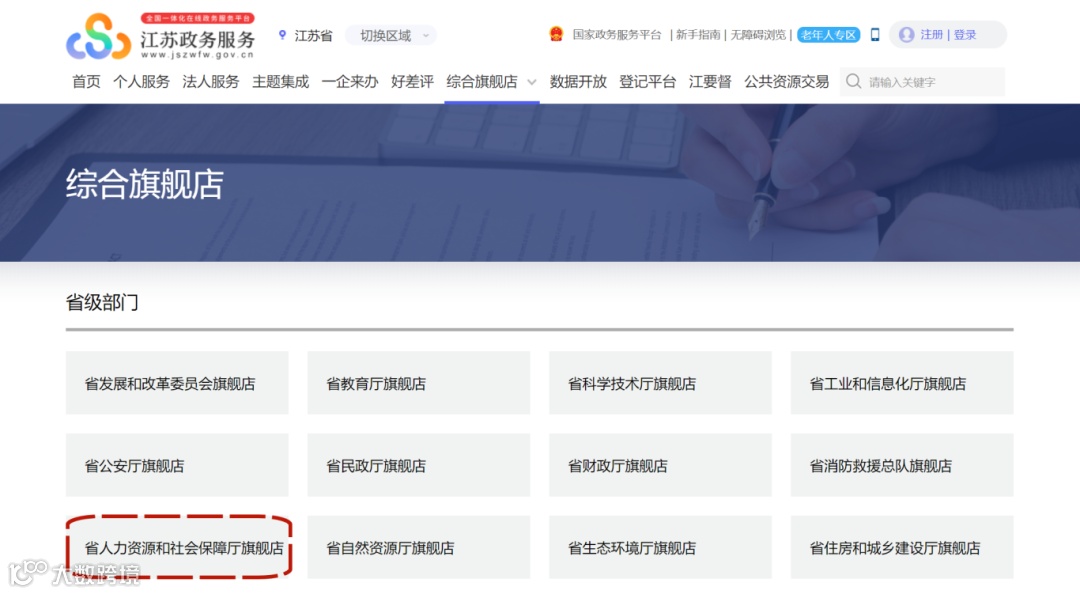This screenshot has height=594, width=1080.
Task: Expand the 切换区域 dropdown arrow
Action: [x=427, y=35]
